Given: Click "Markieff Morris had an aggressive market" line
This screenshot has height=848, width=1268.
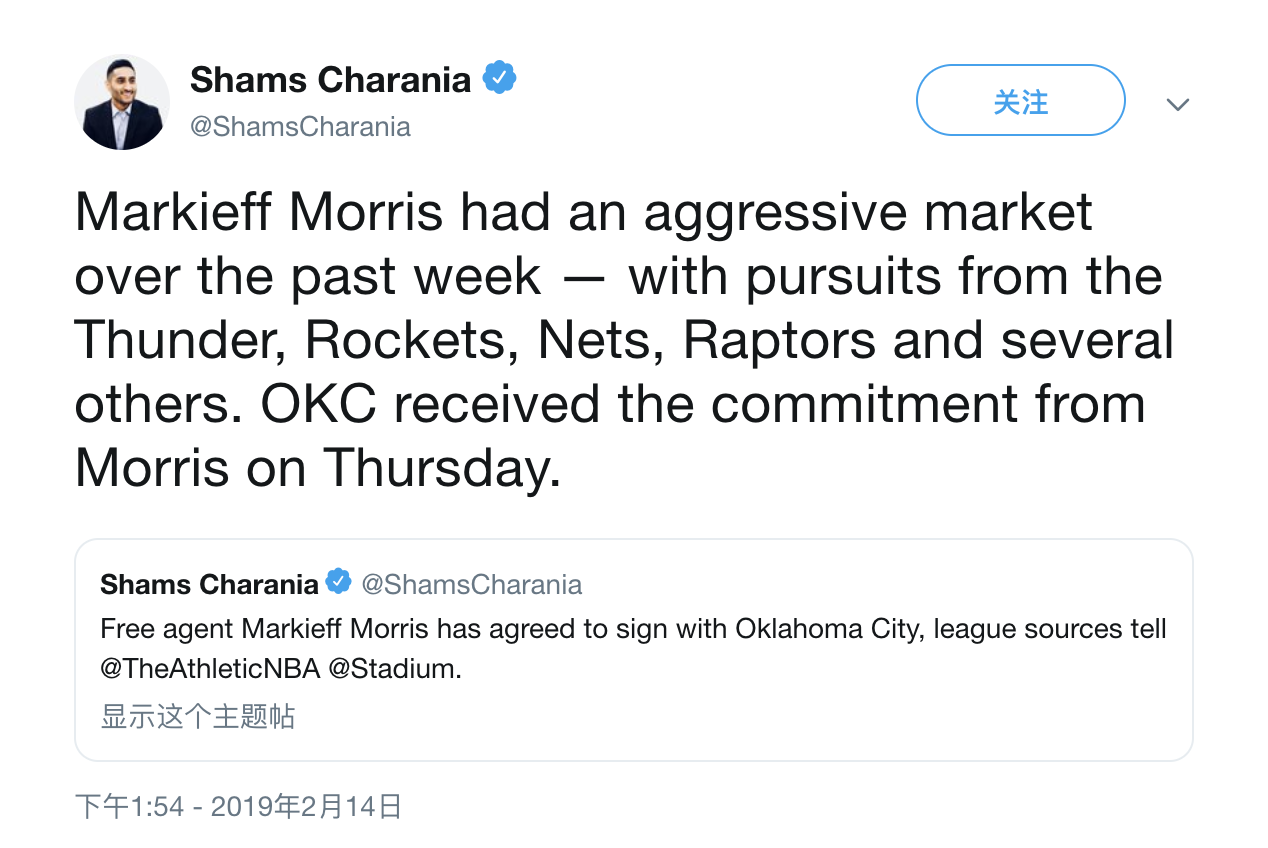Looking at the screenshot, I should click(x=584, y=213).
